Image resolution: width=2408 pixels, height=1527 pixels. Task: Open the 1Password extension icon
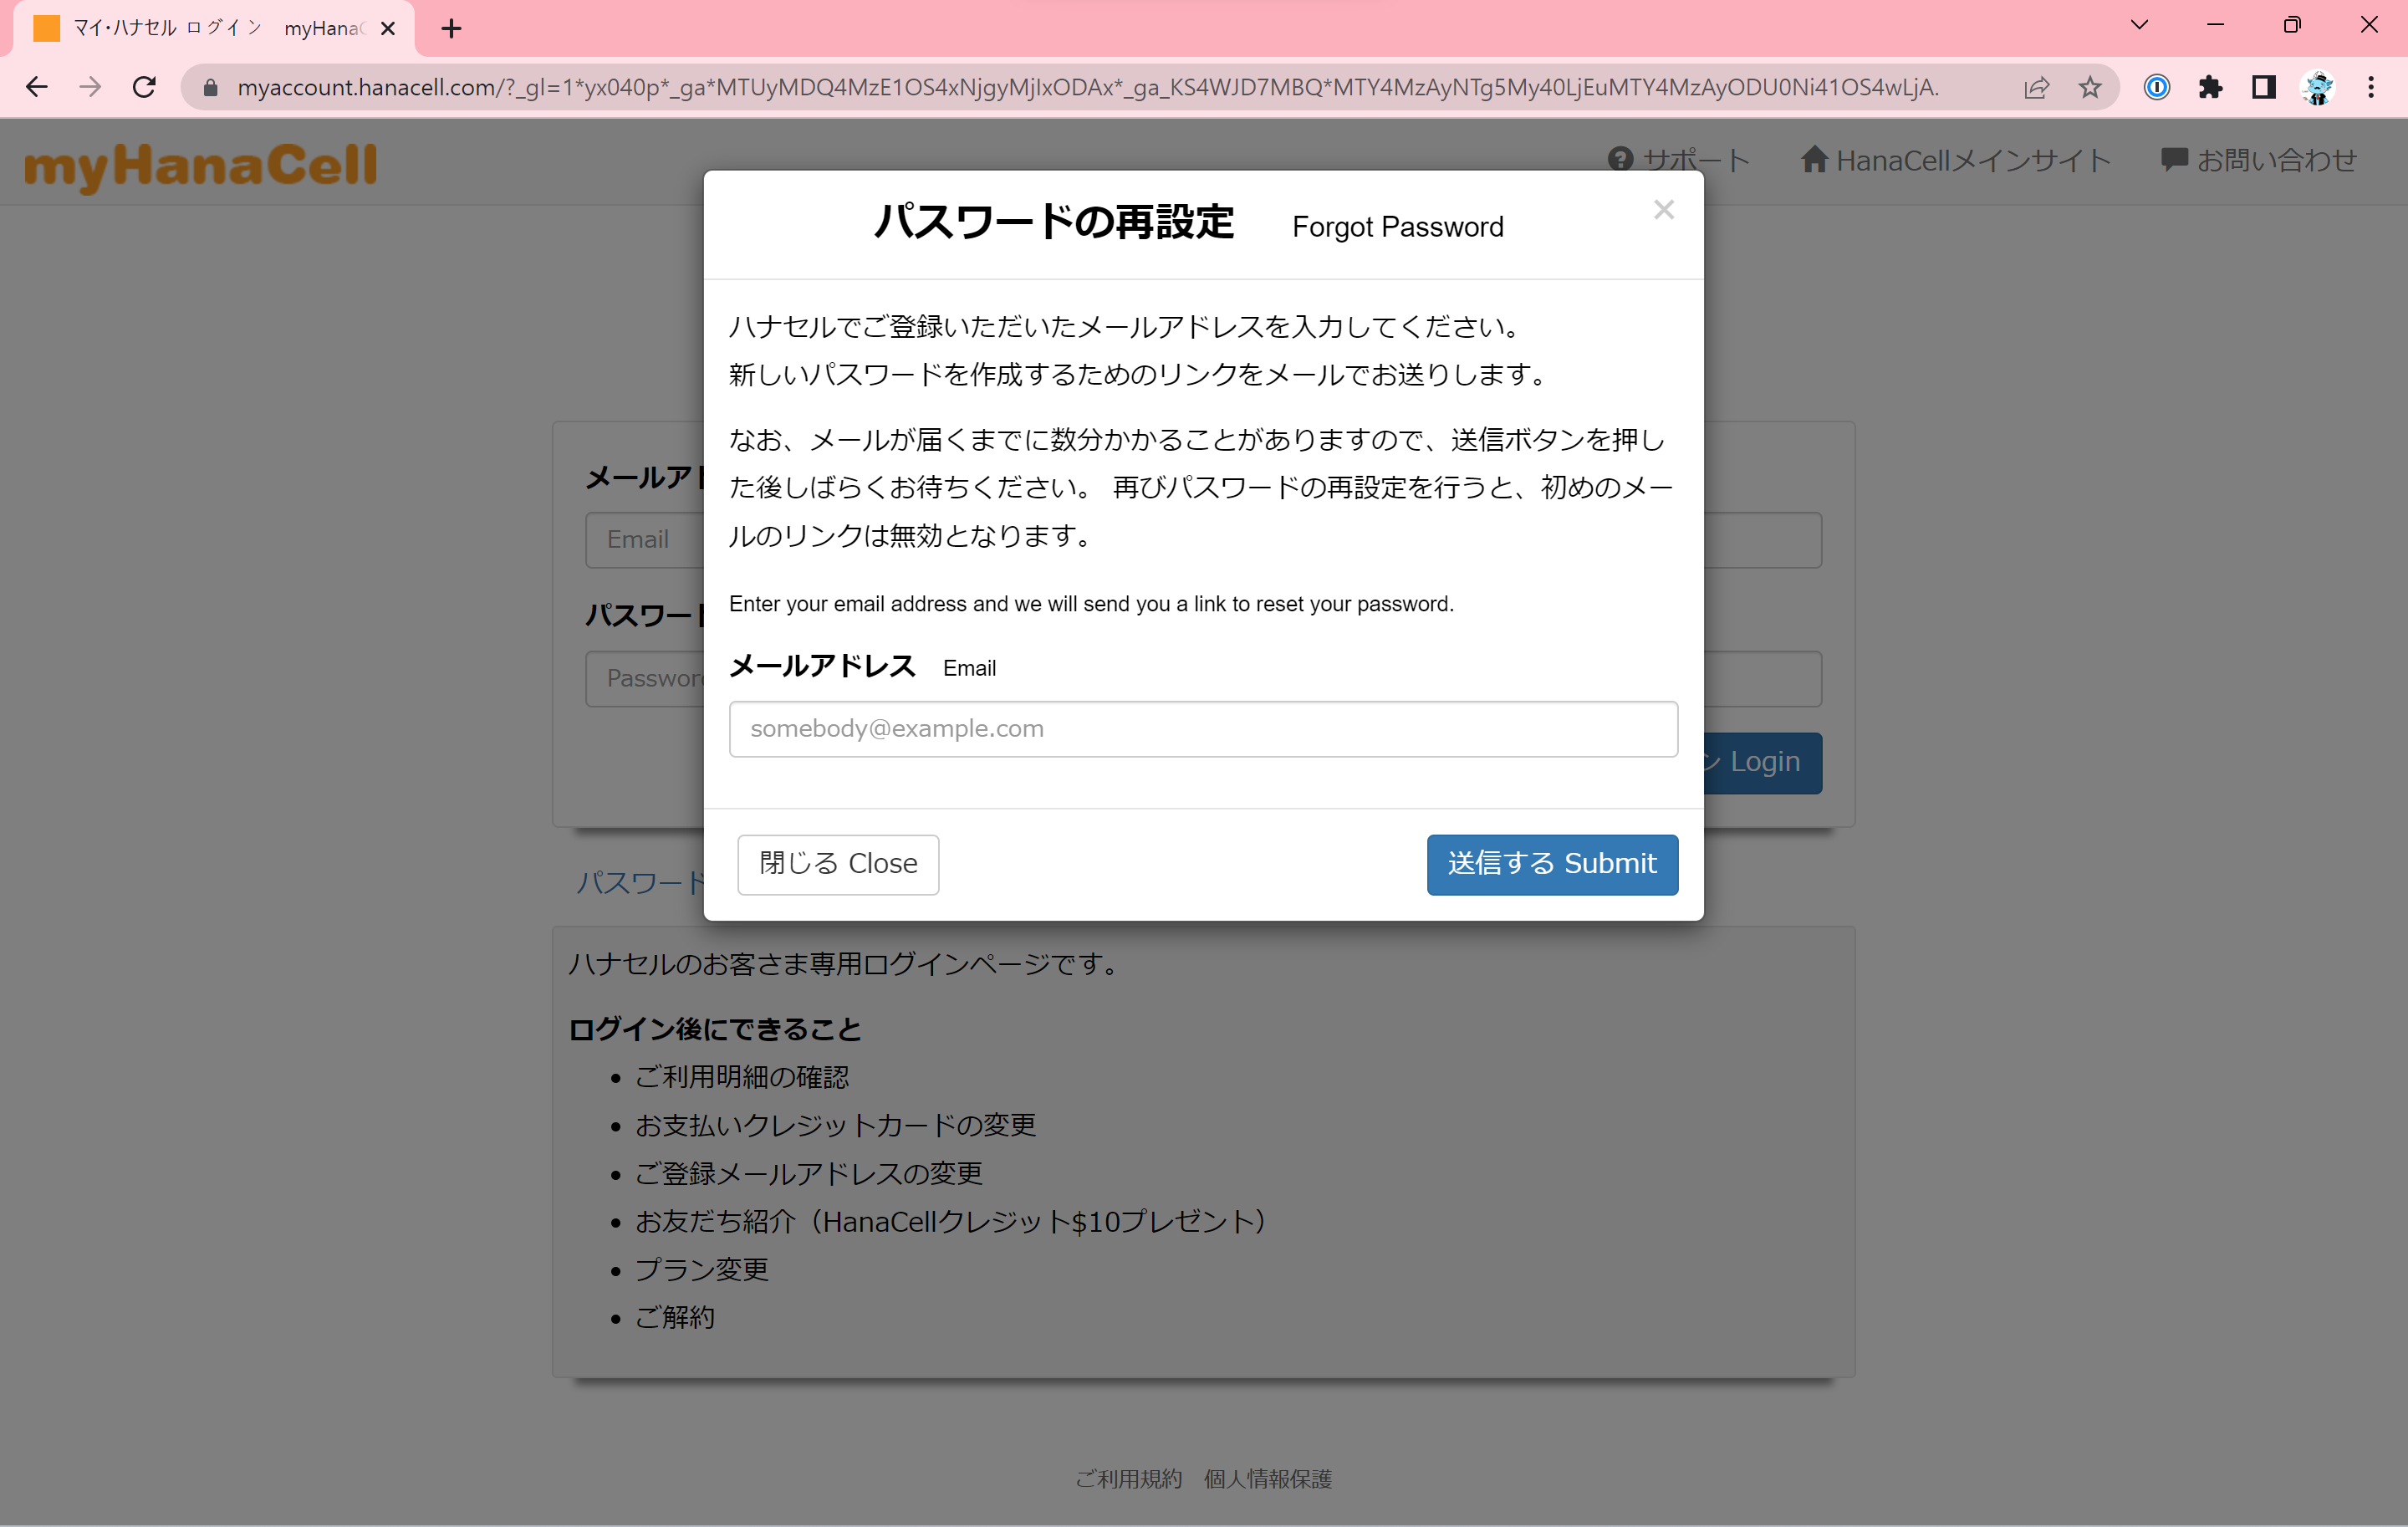[x=2156, y=87]
